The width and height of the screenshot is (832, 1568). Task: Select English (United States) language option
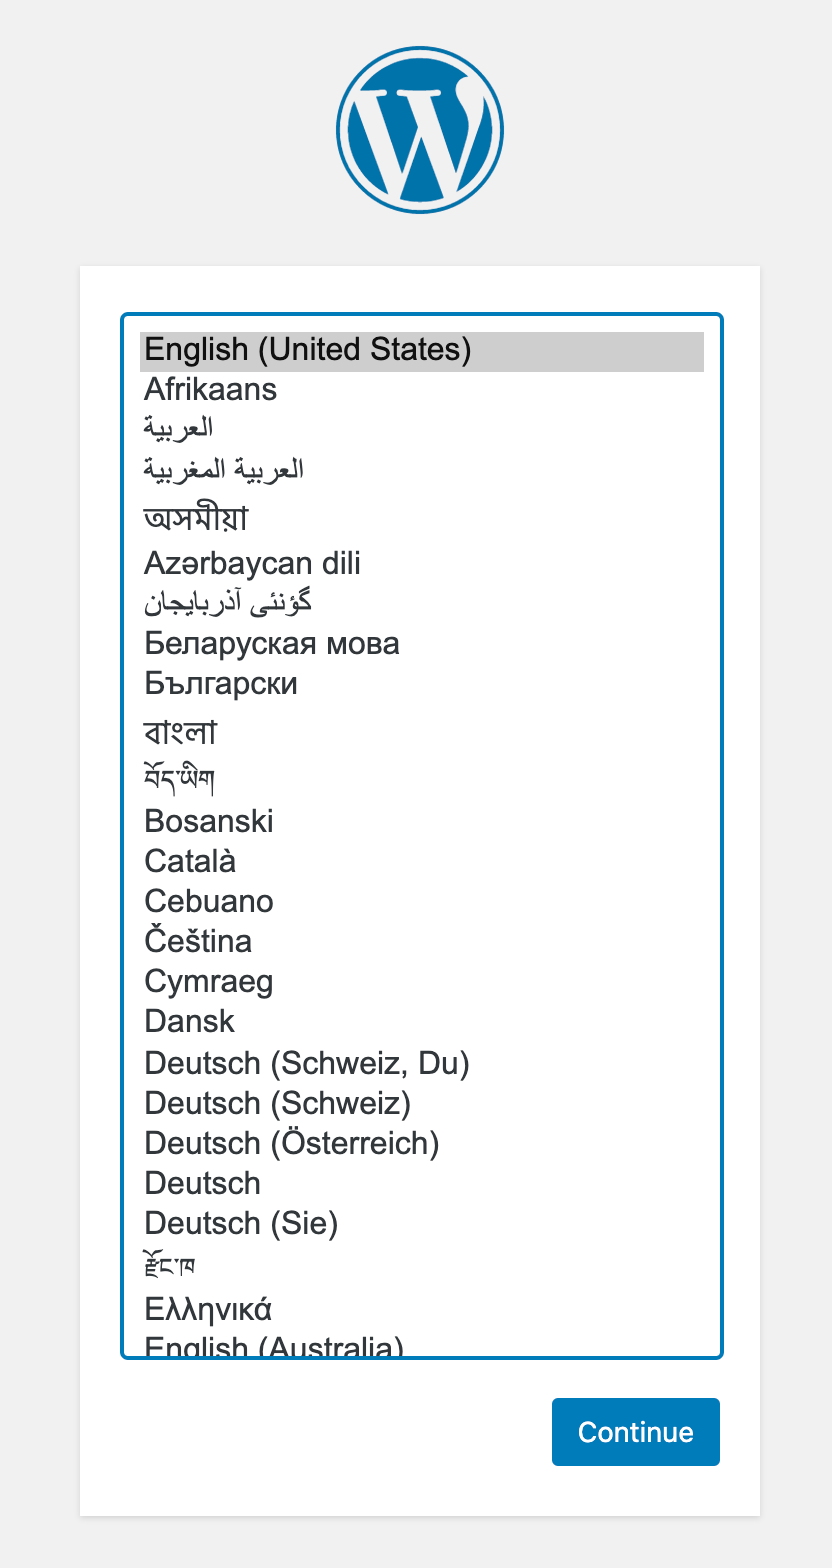pos(308,350)
